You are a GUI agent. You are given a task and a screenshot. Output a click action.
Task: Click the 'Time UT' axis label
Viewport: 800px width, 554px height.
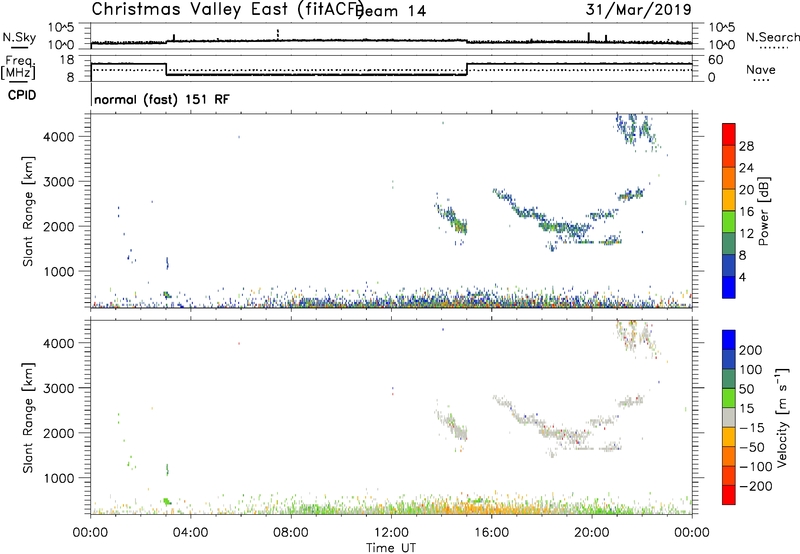(x=391, y=548)
